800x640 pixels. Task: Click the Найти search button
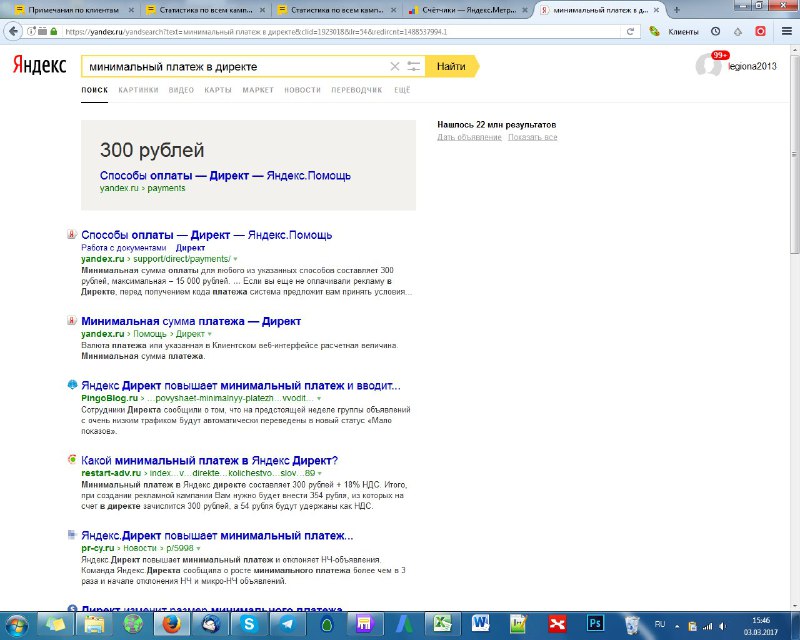pyautogui.click(x=452, y=66)
